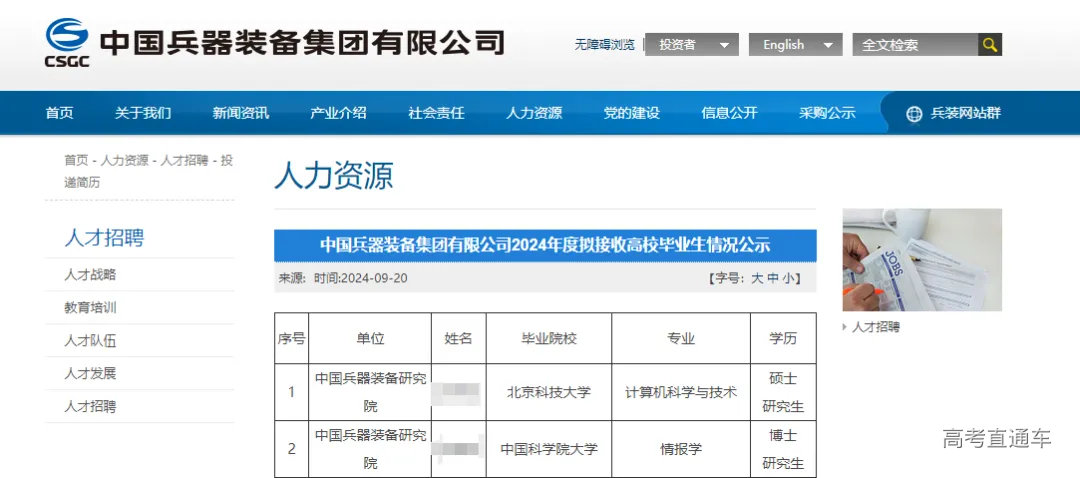Click the 中国兵器装备集团有限公司 site title

tap(303, 43)
